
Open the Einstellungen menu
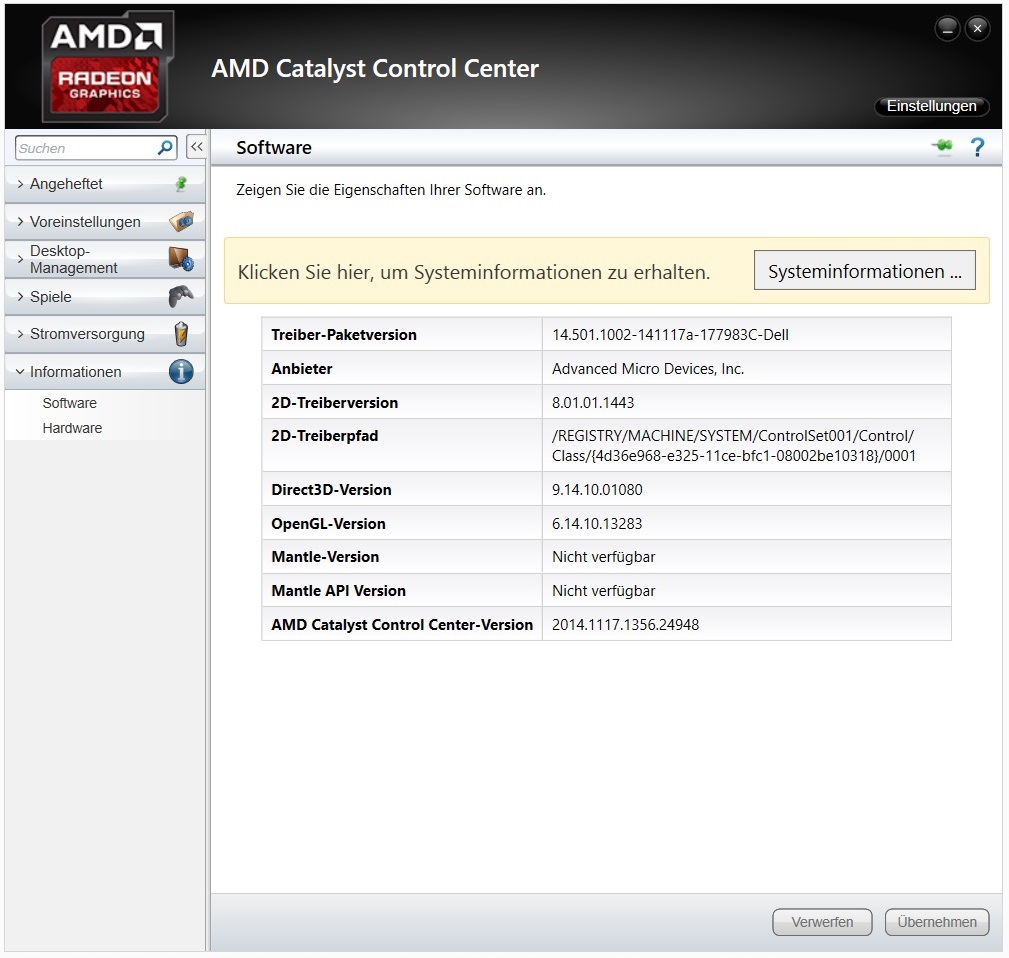tap(931, 106)
